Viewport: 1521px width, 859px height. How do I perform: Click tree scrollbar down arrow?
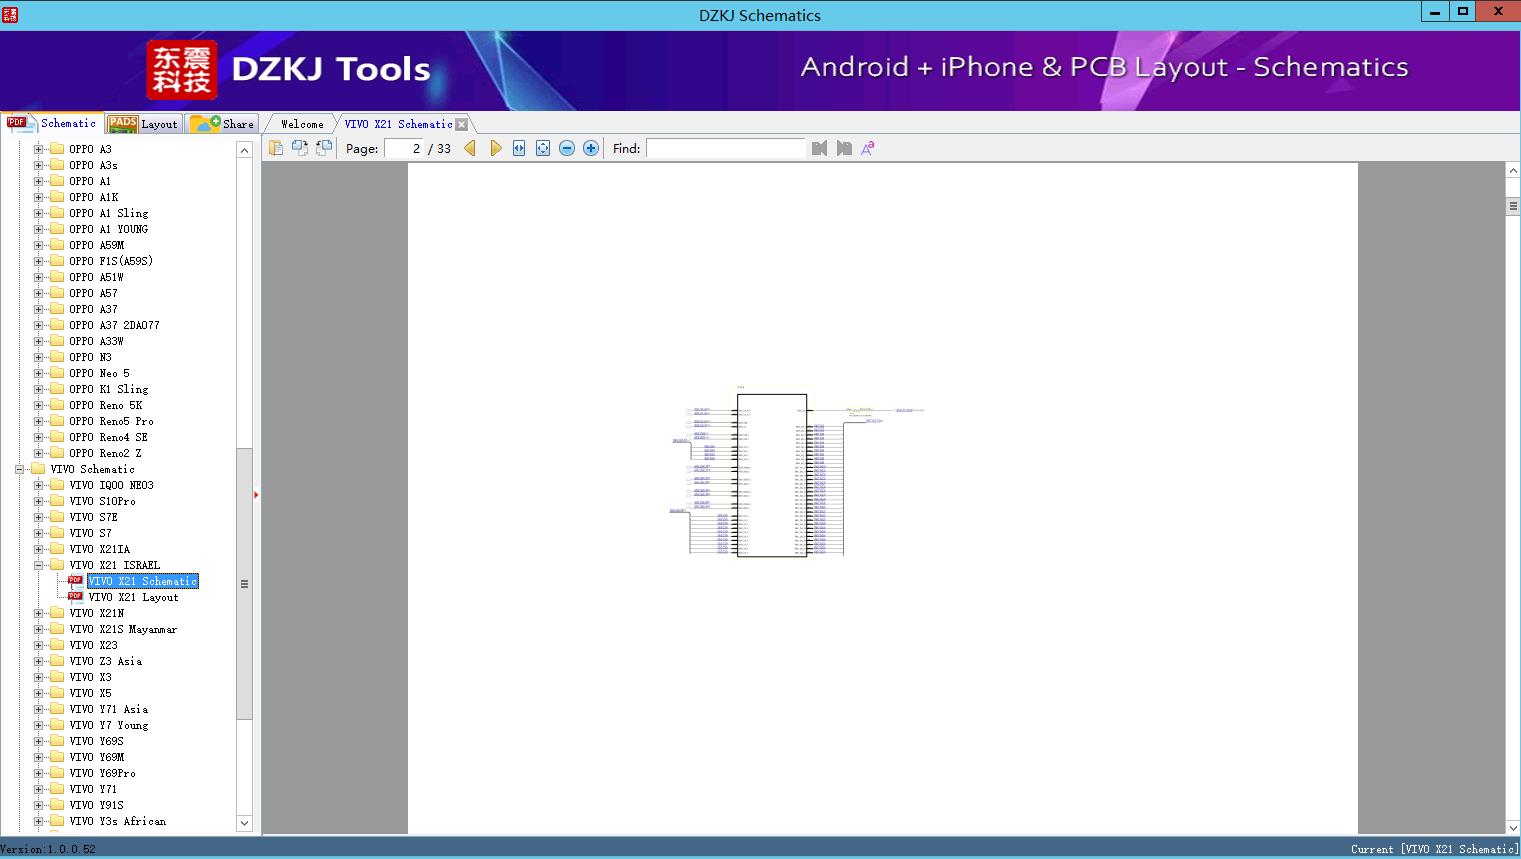[x=244, y=823]
